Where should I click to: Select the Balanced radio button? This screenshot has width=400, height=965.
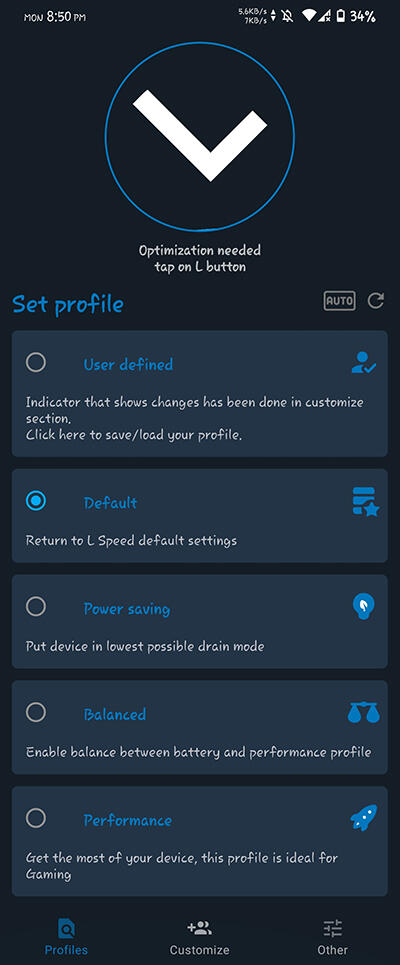click(36, 713)
